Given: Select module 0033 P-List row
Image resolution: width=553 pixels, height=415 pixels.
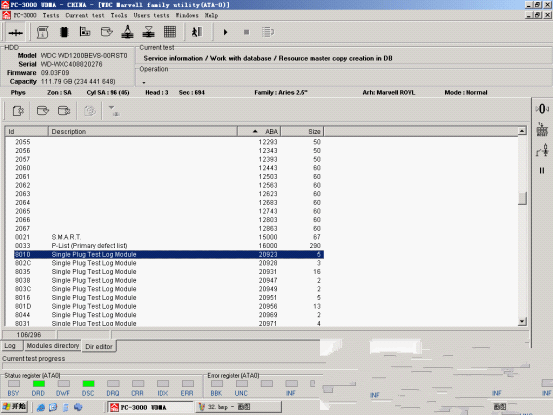Looking at the screenshot, I should coord(169,246).
